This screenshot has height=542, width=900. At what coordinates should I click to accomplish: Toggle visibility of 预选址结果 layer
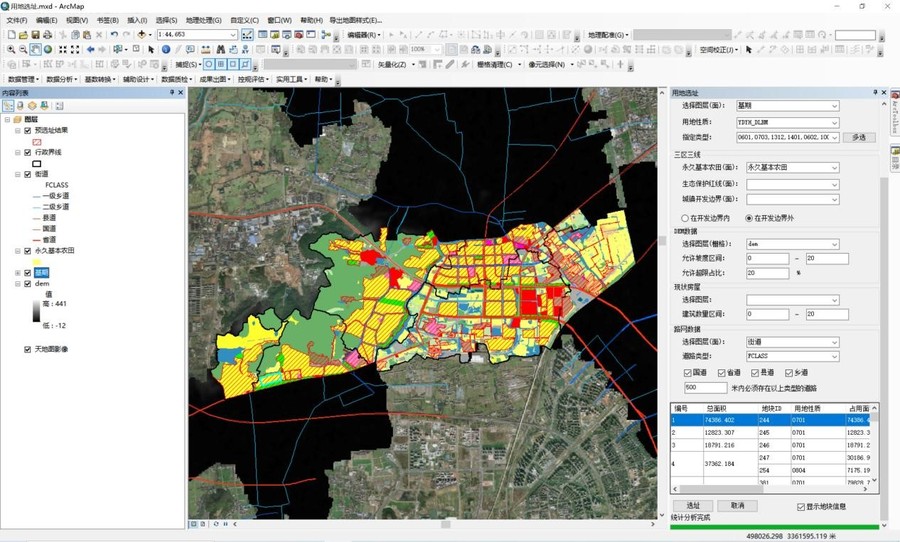click(x=28, y=130)
